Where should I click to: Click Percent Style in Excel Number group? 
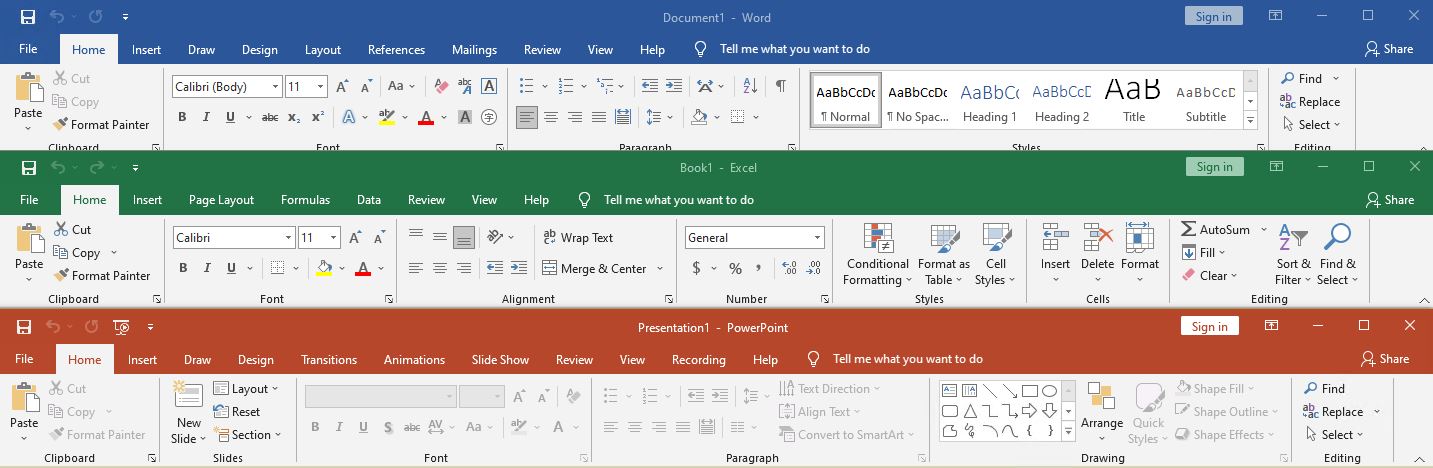pos(735,268)
